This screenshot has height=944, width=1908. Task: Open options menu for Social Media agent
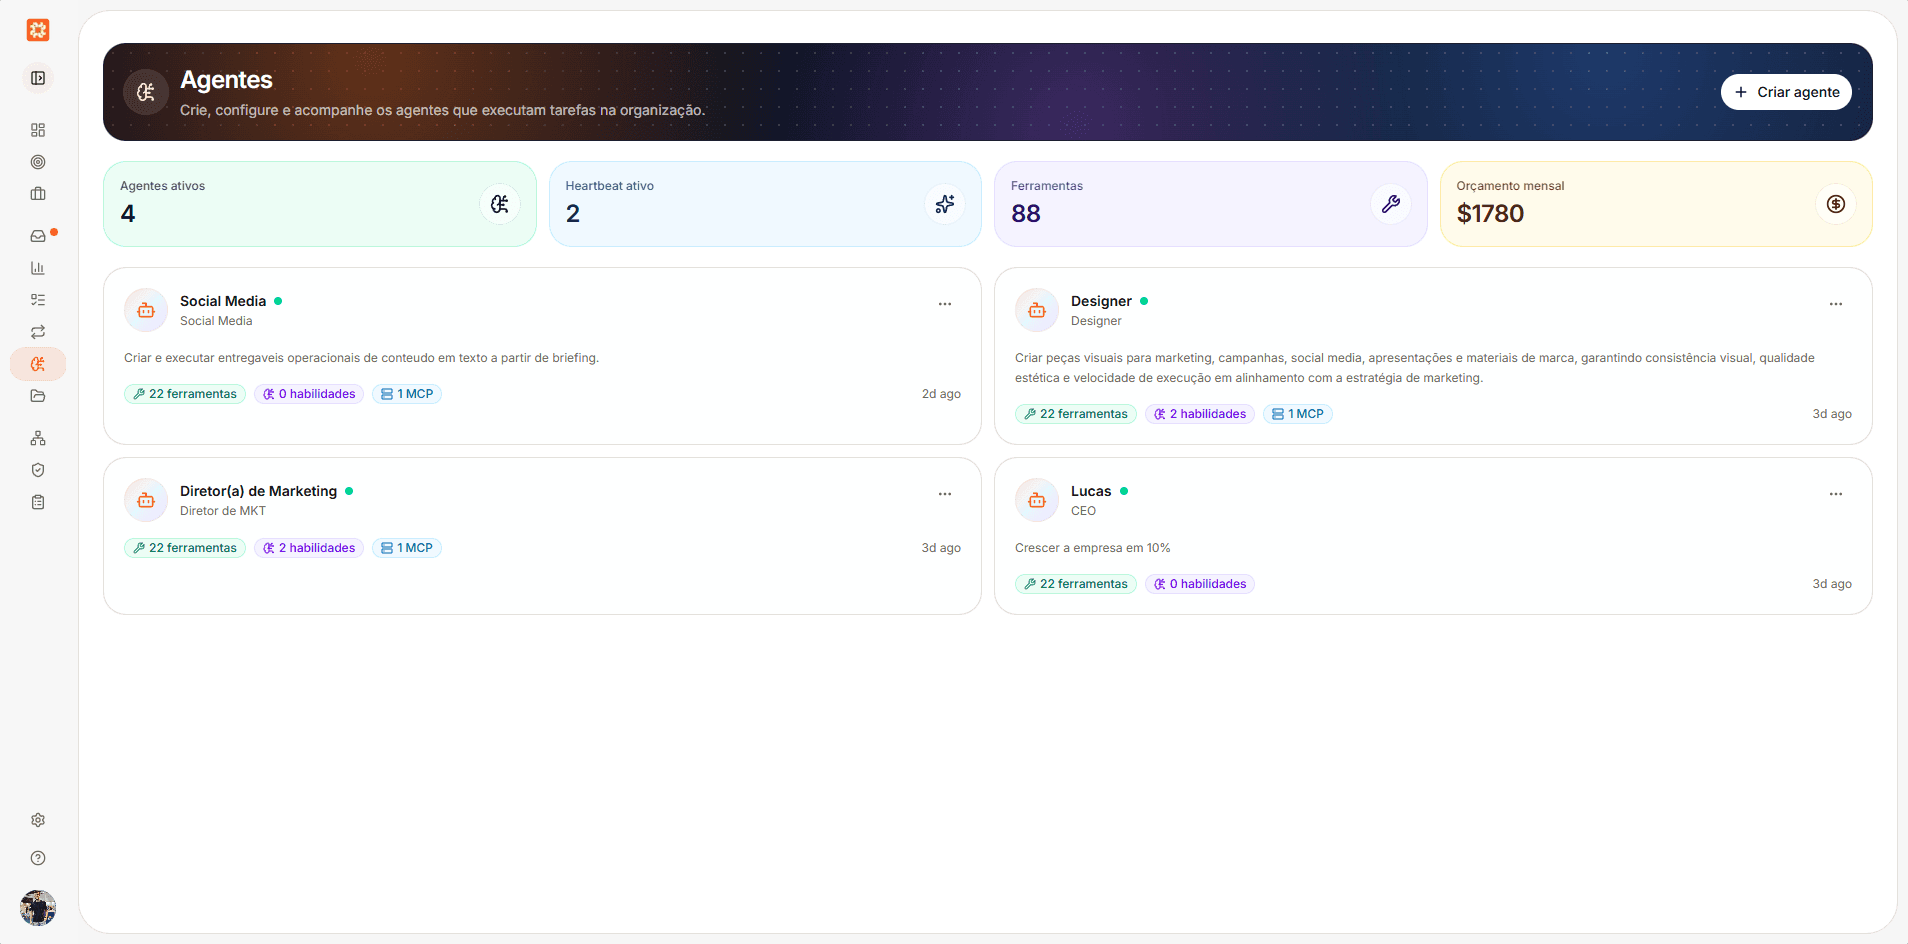click(x=945, y=304)
